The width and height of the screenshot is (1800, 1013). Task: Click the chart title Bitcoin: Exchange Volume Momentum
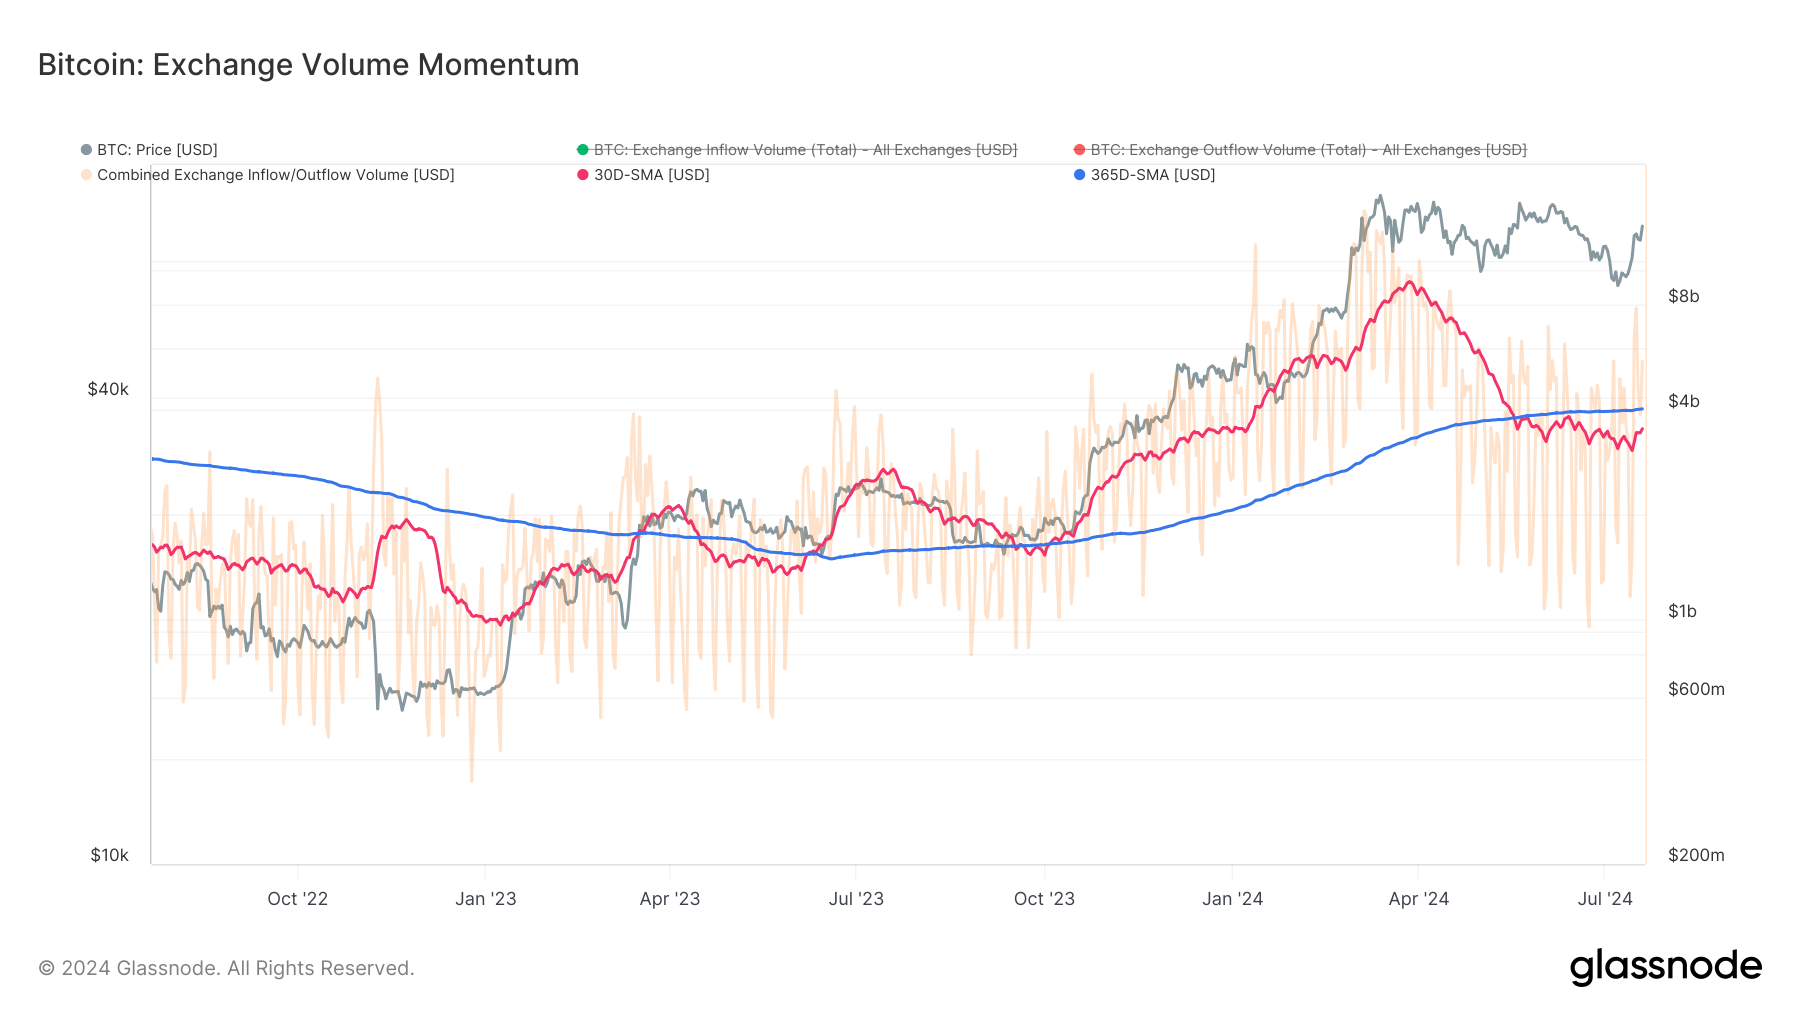pyautogui.click(x=308, y=65)
